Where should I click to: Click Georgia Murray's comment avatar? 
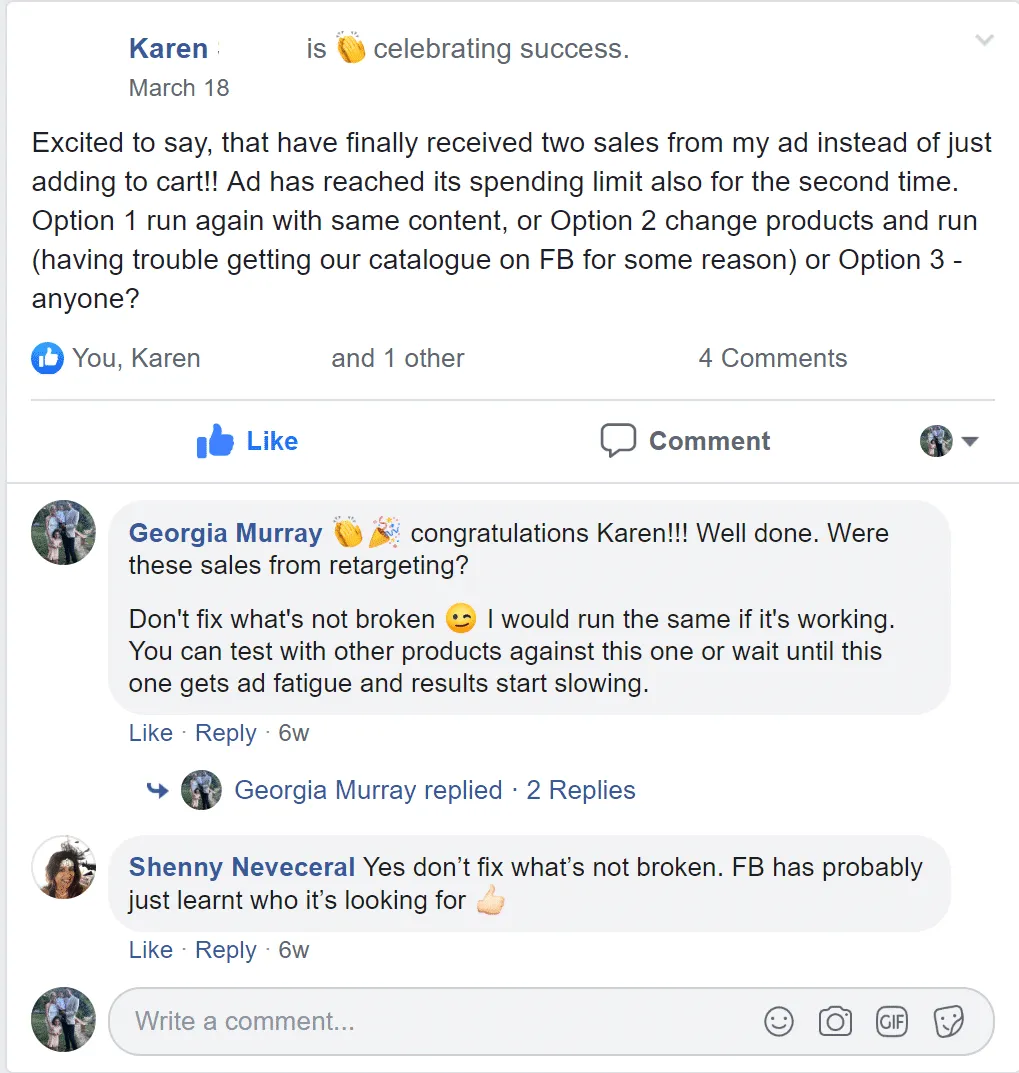pyautogui.click(x=64, y=533)
